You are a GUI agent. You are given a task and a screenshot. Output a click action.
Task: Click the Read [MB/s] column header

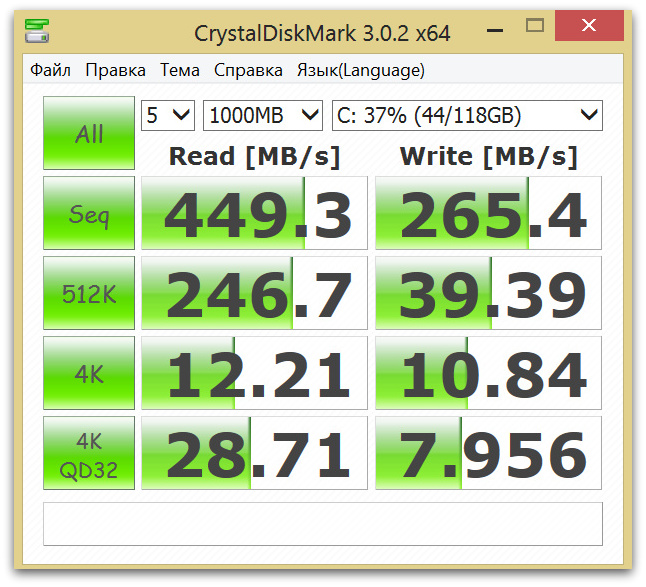click(x=255, y=157)
